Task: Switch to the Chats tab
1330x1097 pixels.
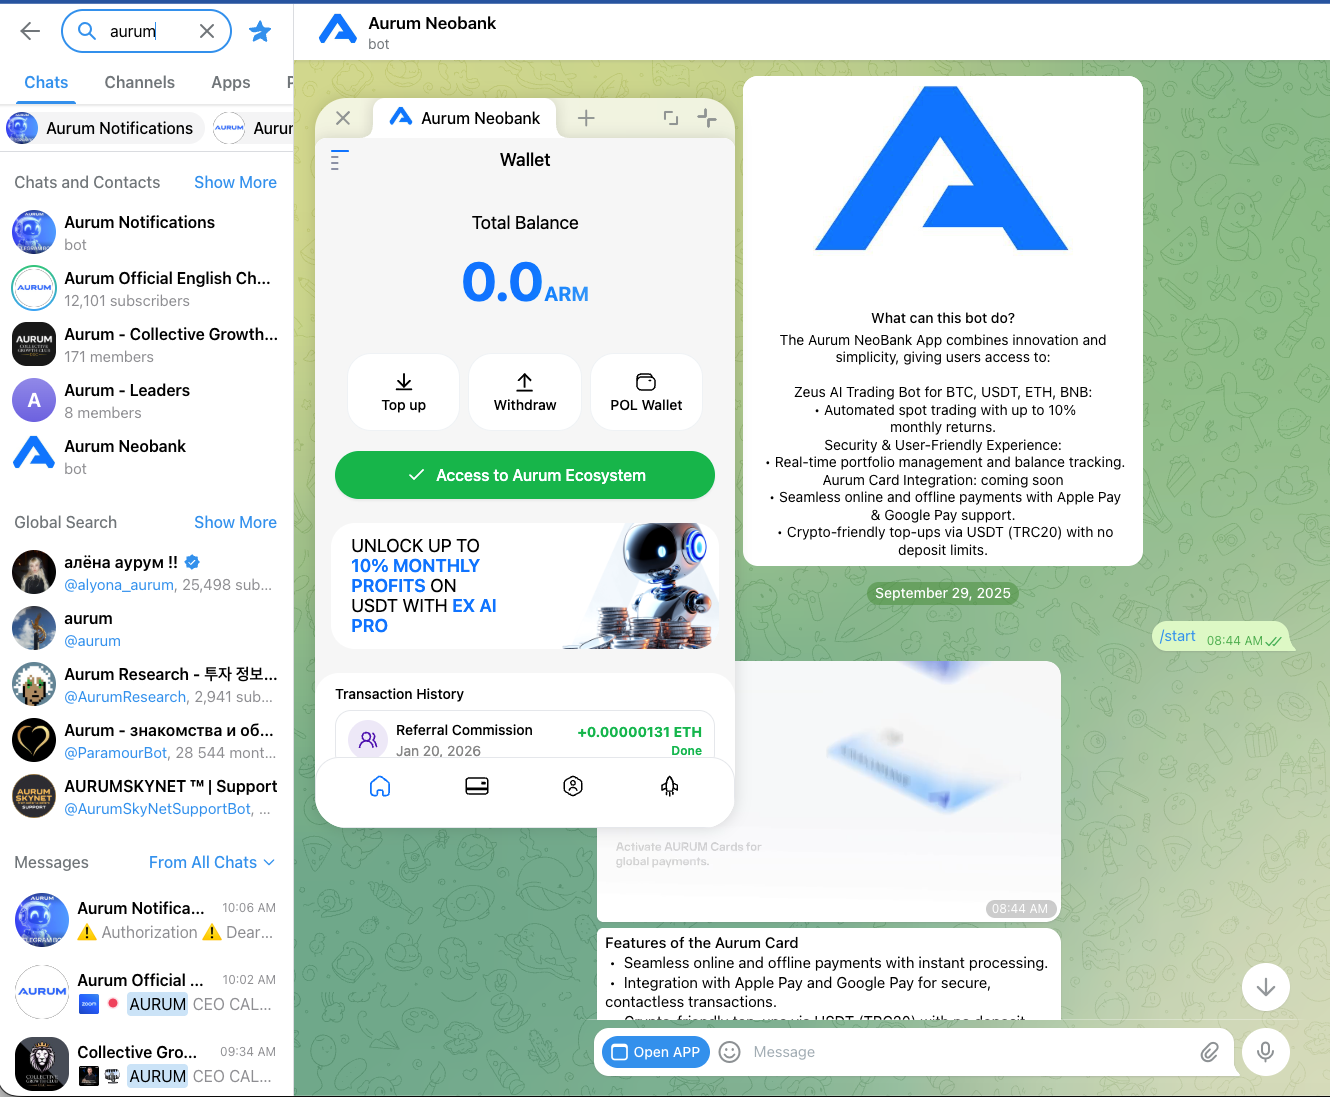Action: point(46,82)
